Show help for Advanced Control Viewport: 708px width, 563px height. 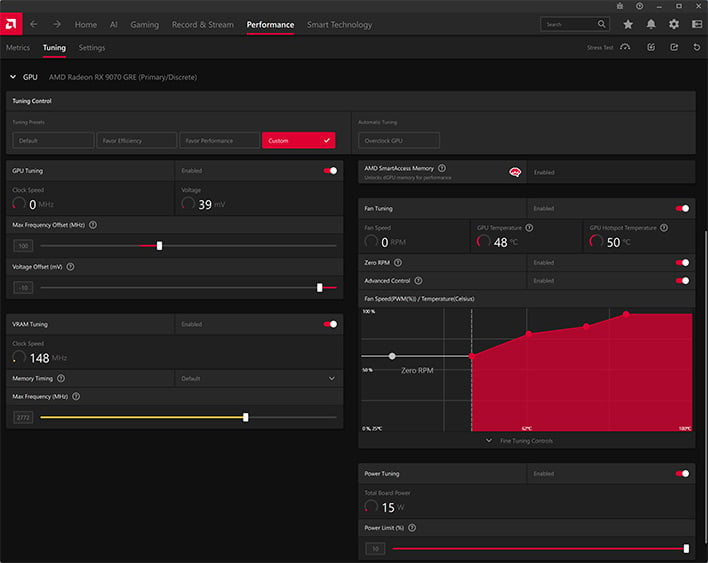[419, 281]
